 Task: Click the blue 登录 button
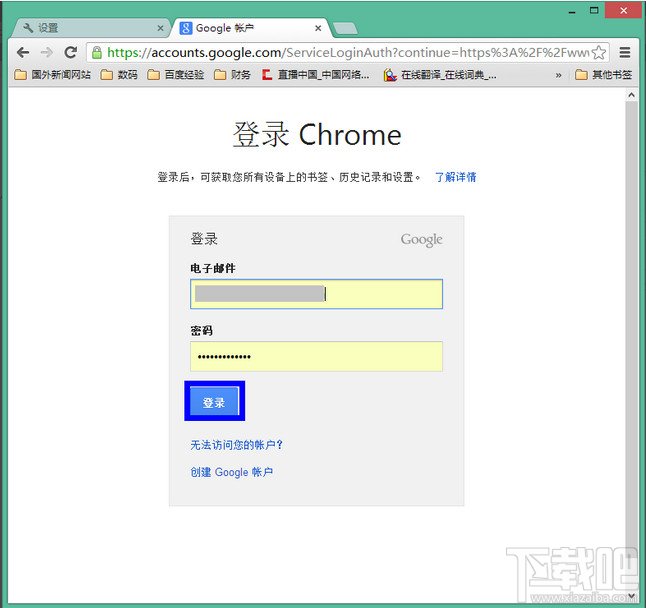214,401
